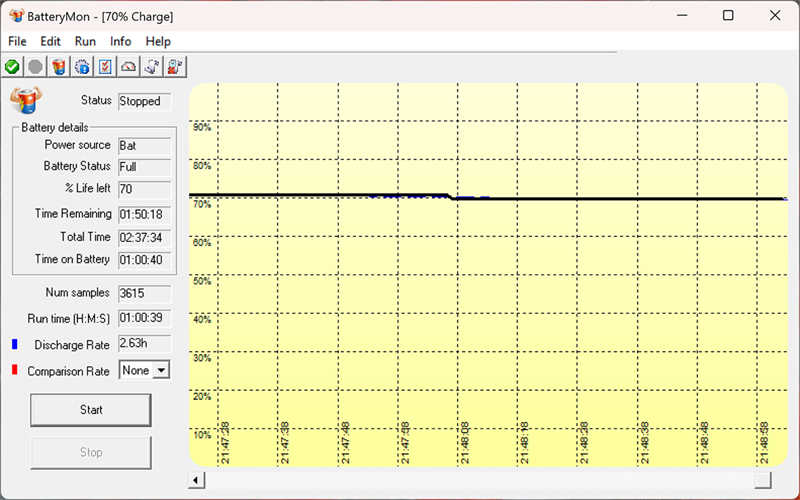Click the green checkmark start toolbar icon

(x=12, y=67)
